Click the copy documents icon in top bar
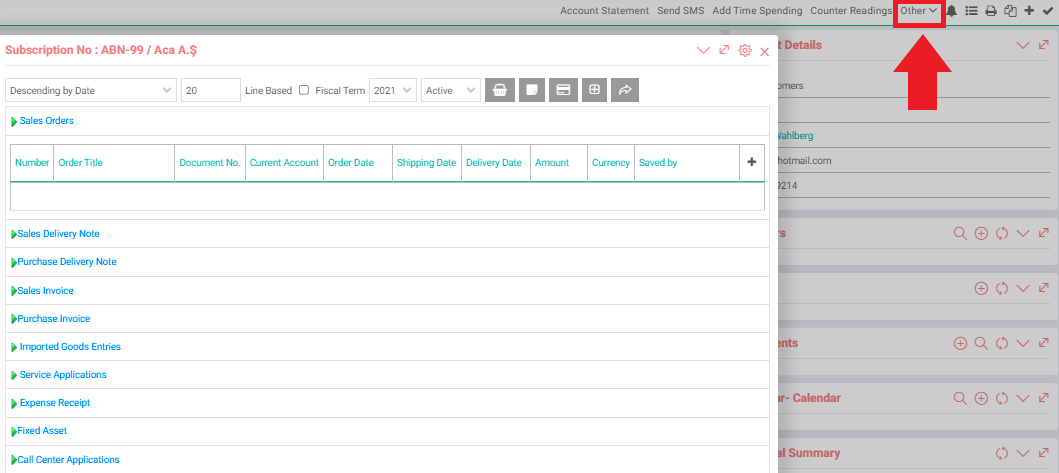This screenshot has width=1059, height=473. 1010,11
